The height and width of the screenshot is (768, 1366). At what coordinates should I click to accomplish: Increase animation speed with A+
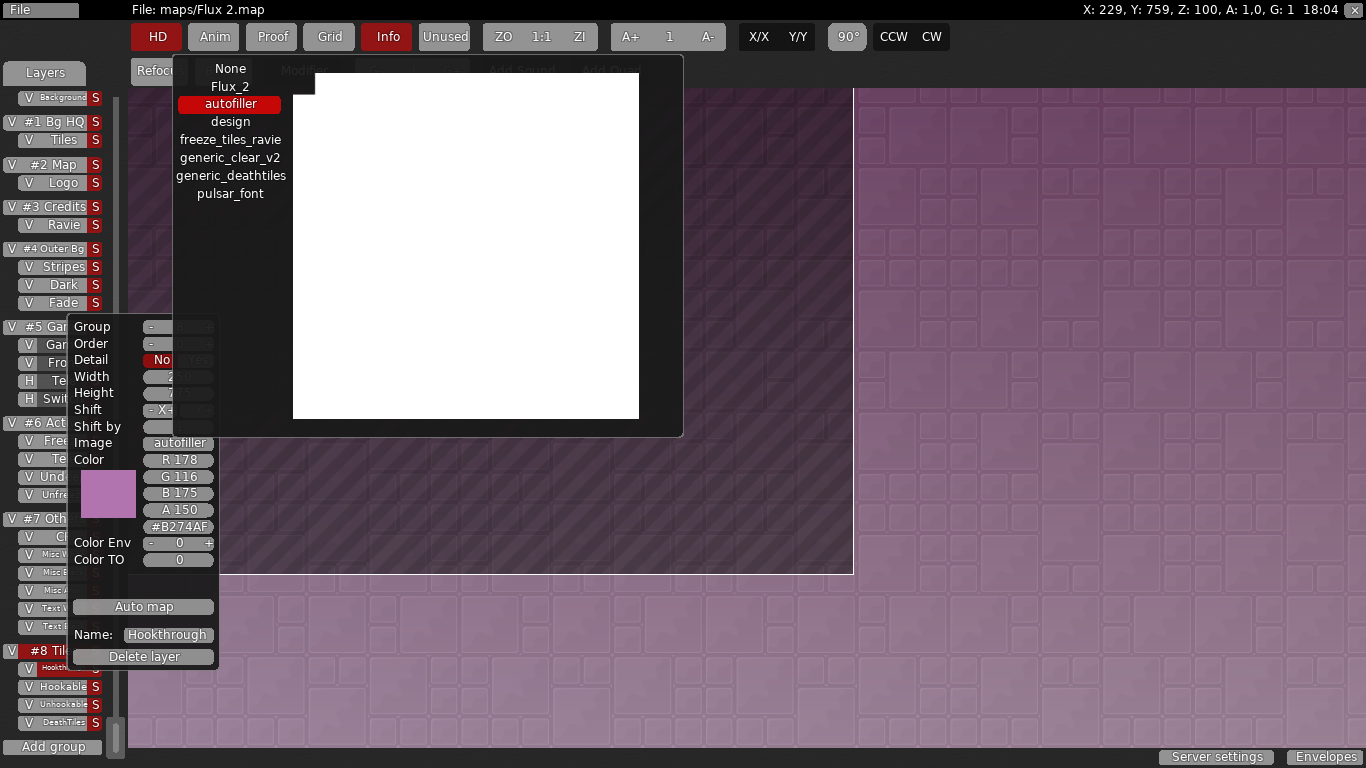[x=630, y=37]
